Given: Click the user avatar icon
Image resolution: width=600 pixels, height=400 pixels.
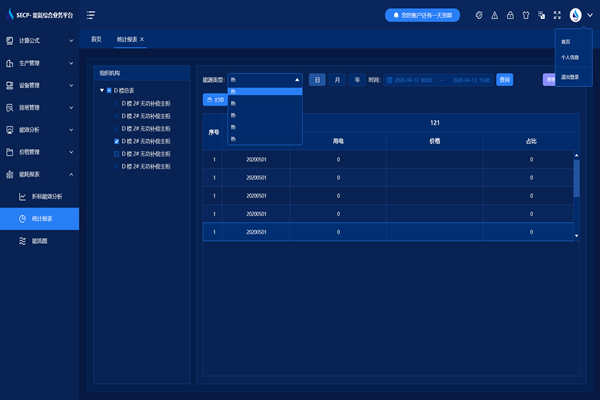Looking at the screenshot, I should click(576, 15).
